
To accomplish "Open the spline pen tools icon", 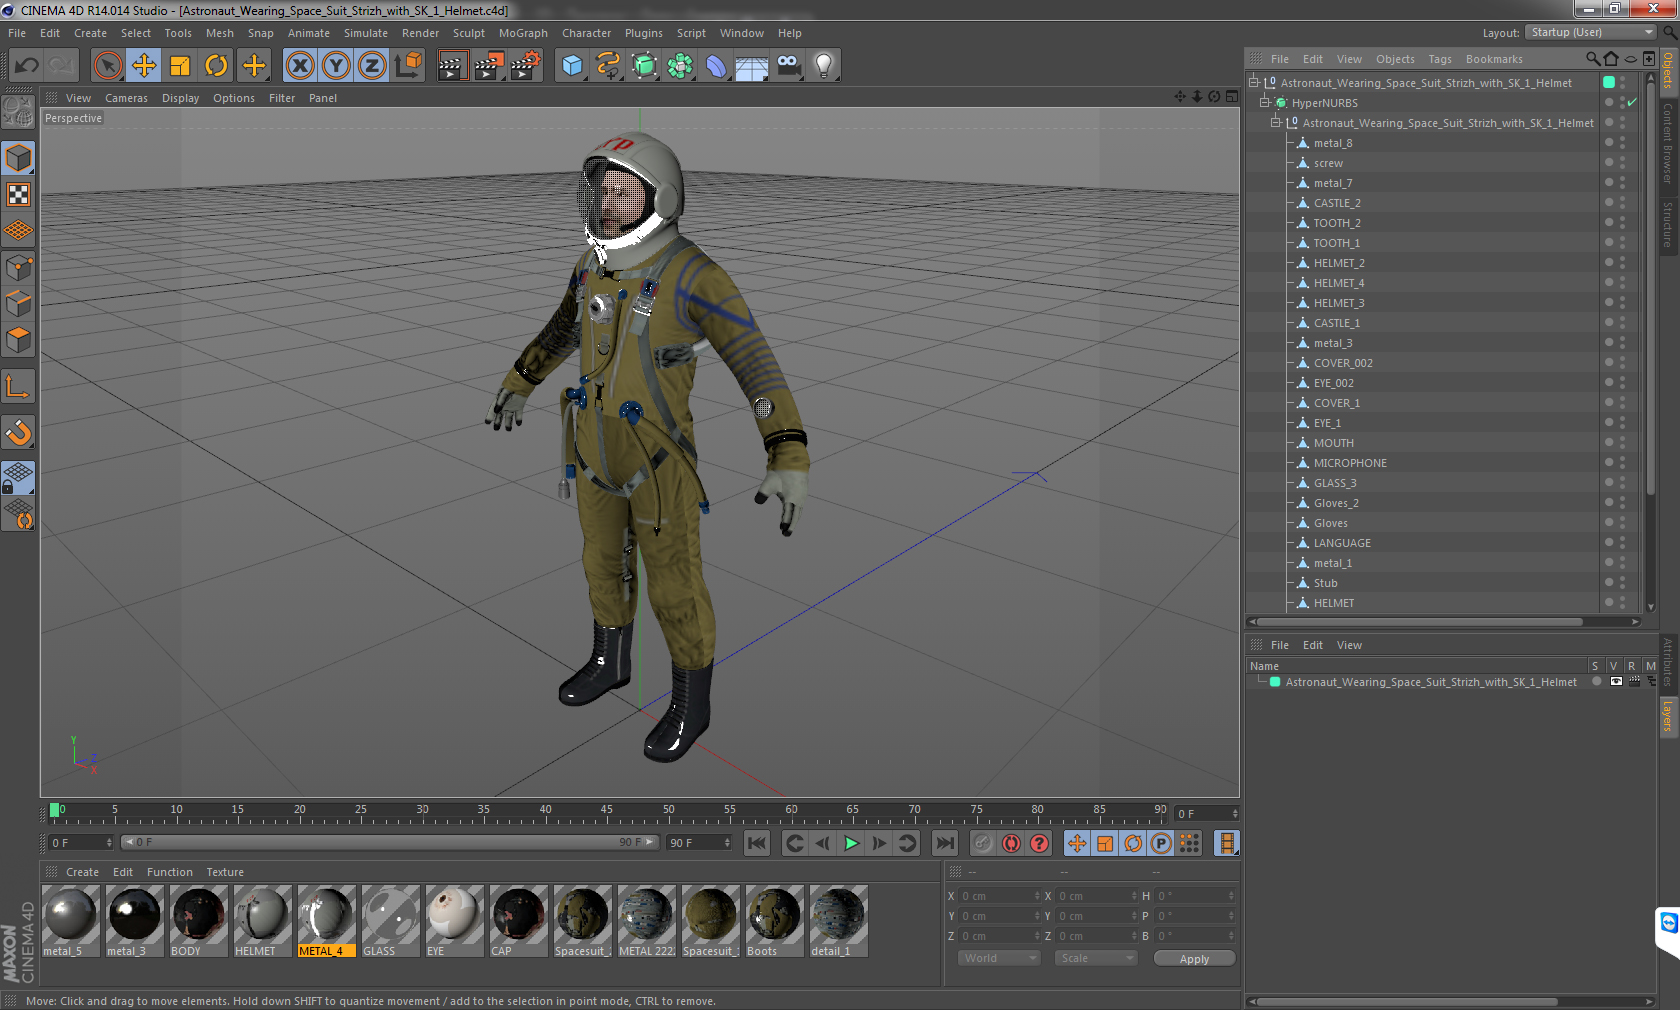I will [x=608, y=66].
